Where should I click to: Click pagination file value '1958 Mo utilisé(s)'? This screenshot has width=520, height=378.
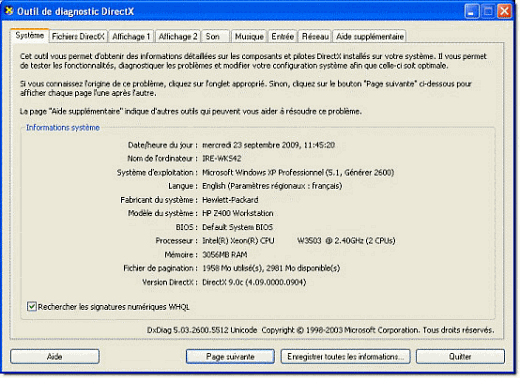coord(232,268)
